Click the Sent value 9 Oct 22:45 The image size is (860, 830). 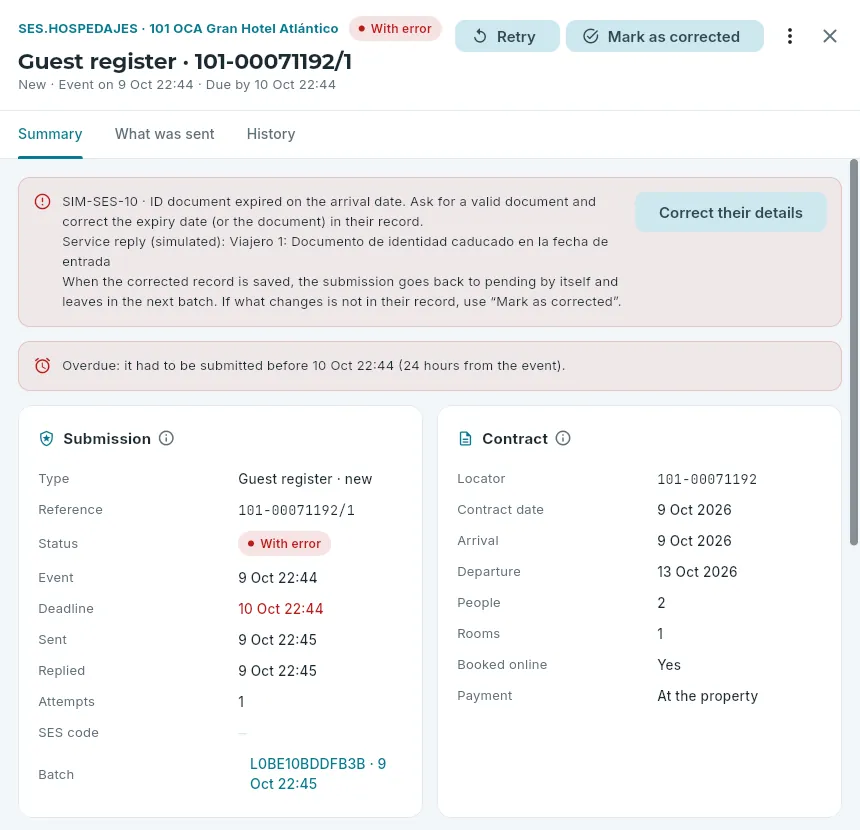[277, 640]
